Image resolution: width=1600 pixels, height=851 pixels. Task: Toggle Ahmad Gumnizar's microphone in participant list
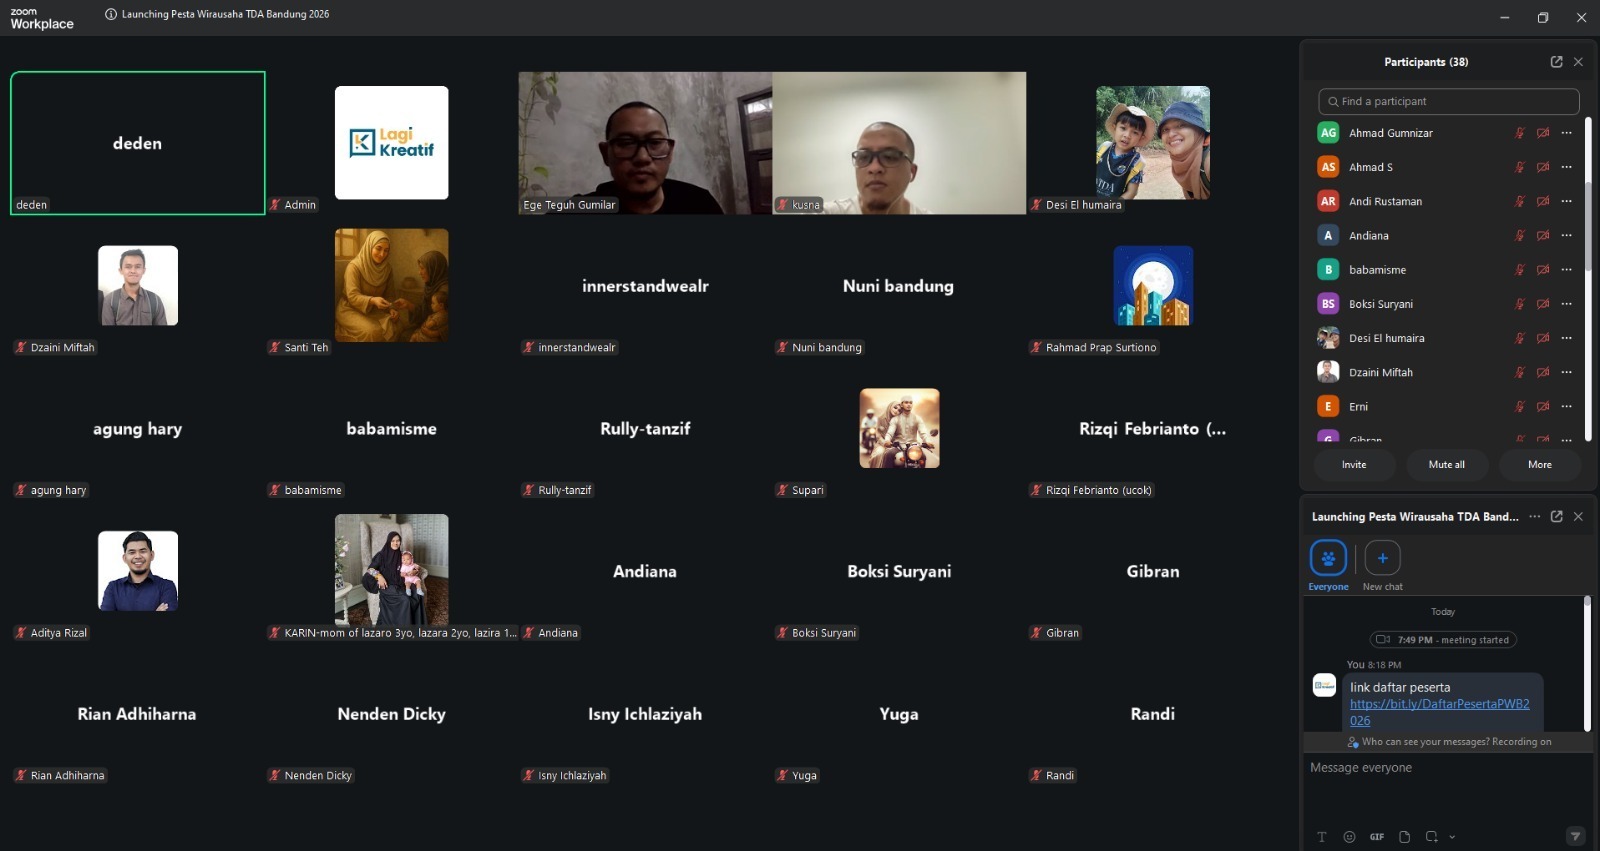click(x=1519, y=133)
